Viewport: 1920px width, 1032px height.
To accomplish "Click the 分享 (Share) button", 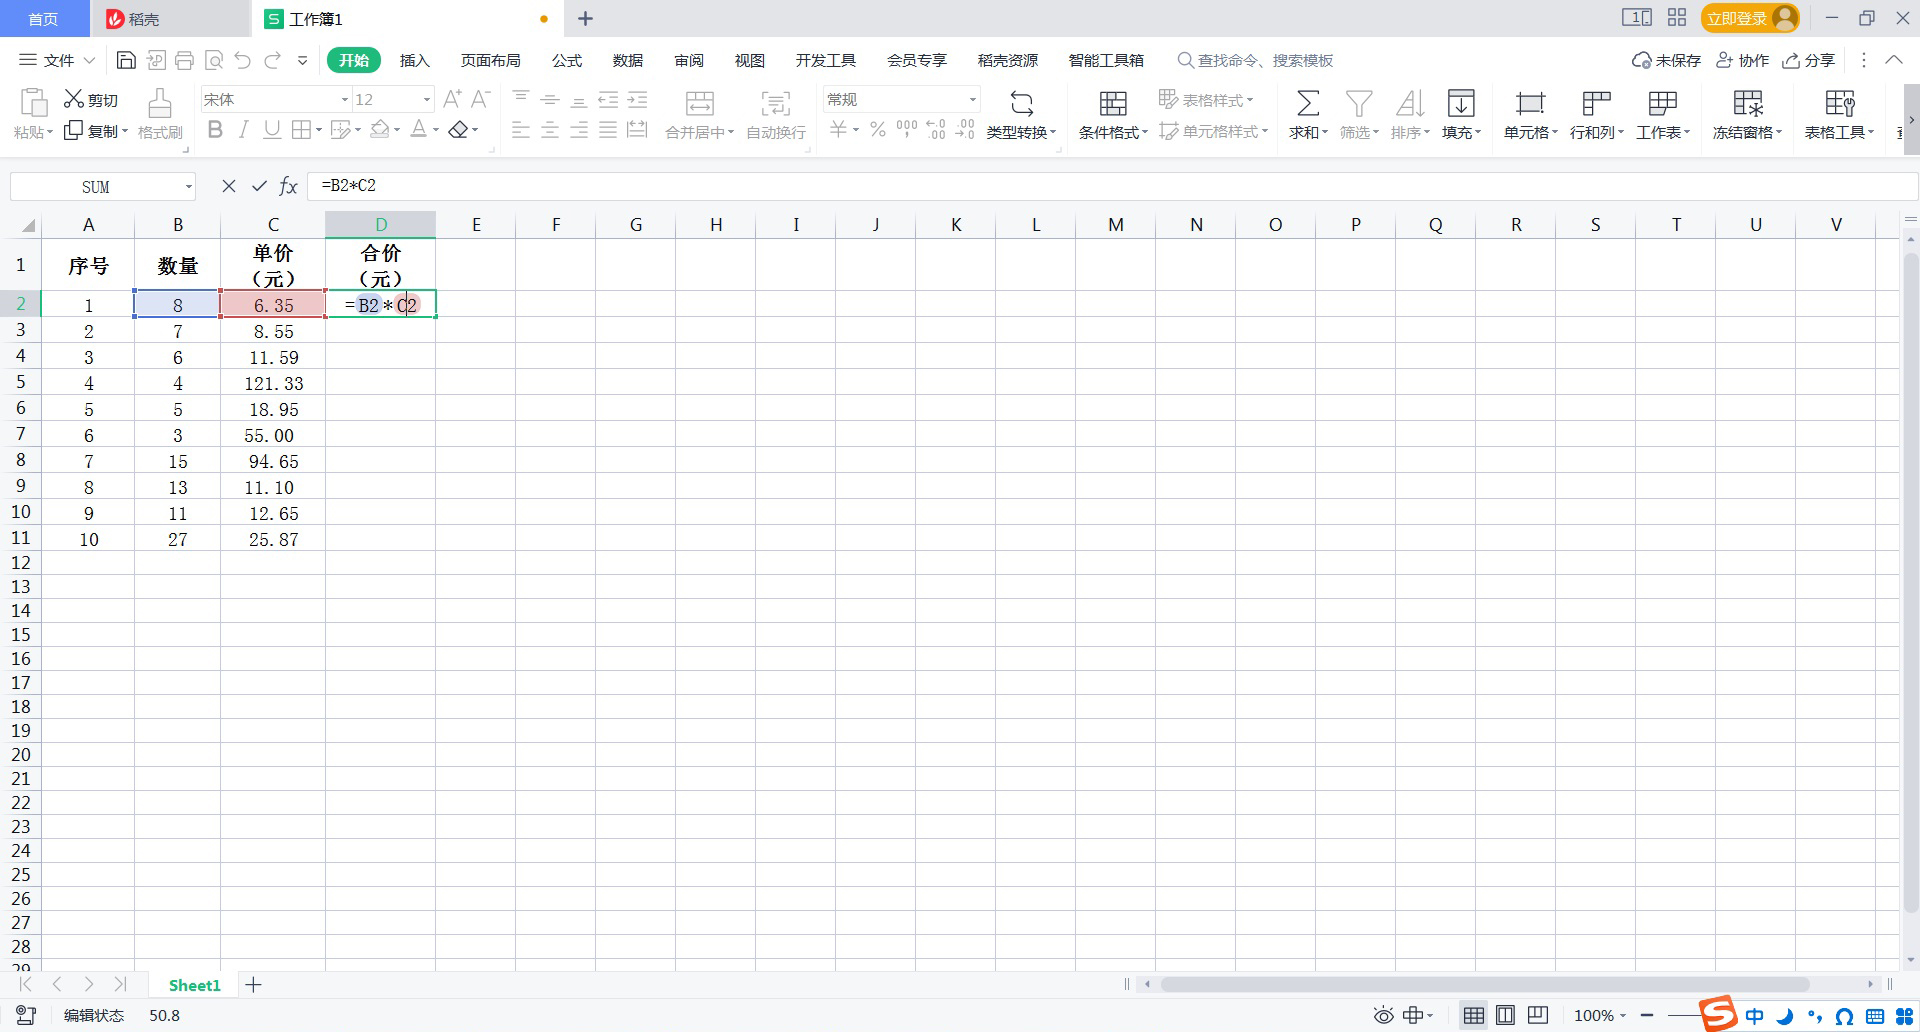I will click(1809, 60).
